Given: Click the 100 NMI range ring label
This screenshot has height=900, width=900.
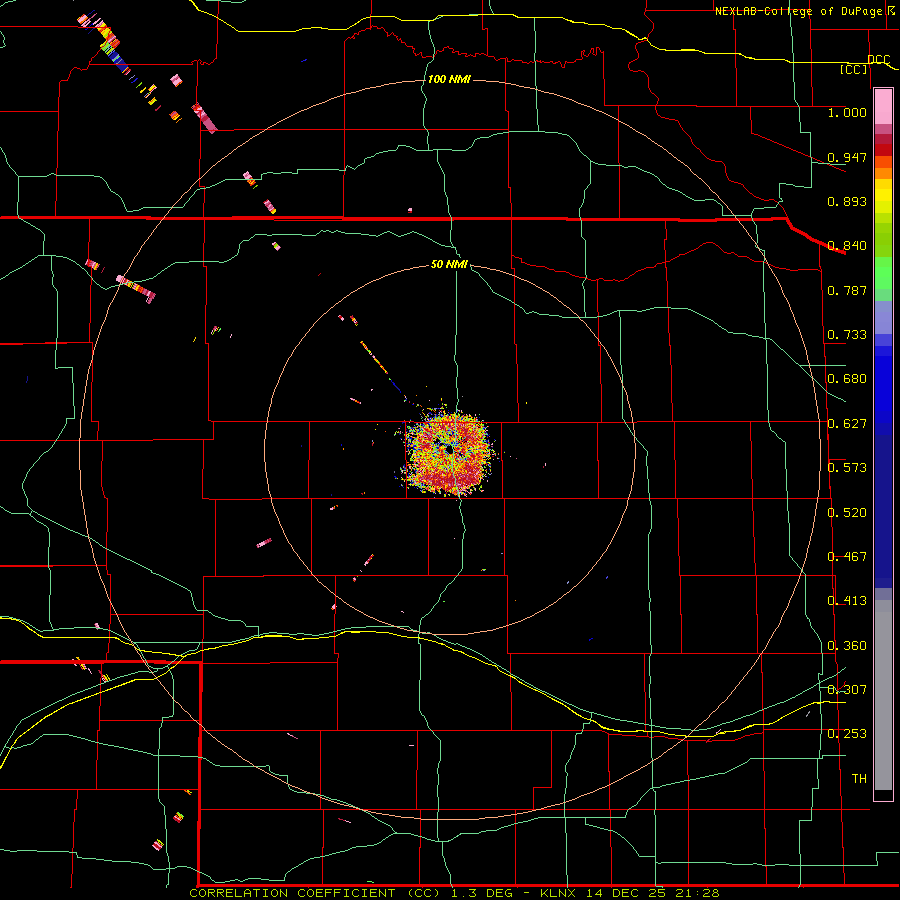Looking at the screenshot, I should tap(449, 79).
